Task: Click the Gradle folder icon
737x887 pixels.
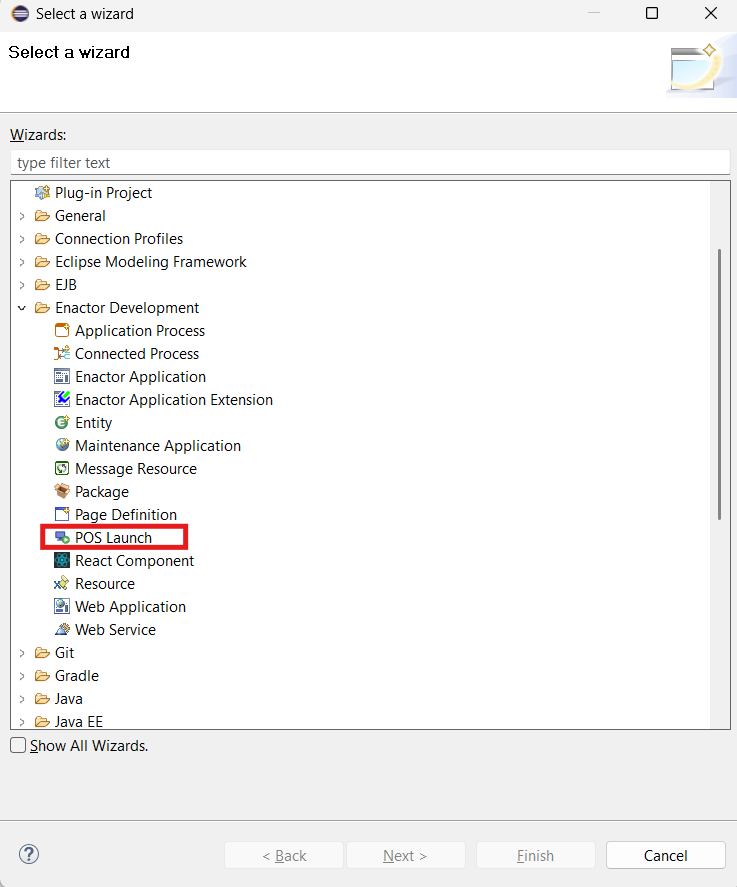Action: [42, 676]
